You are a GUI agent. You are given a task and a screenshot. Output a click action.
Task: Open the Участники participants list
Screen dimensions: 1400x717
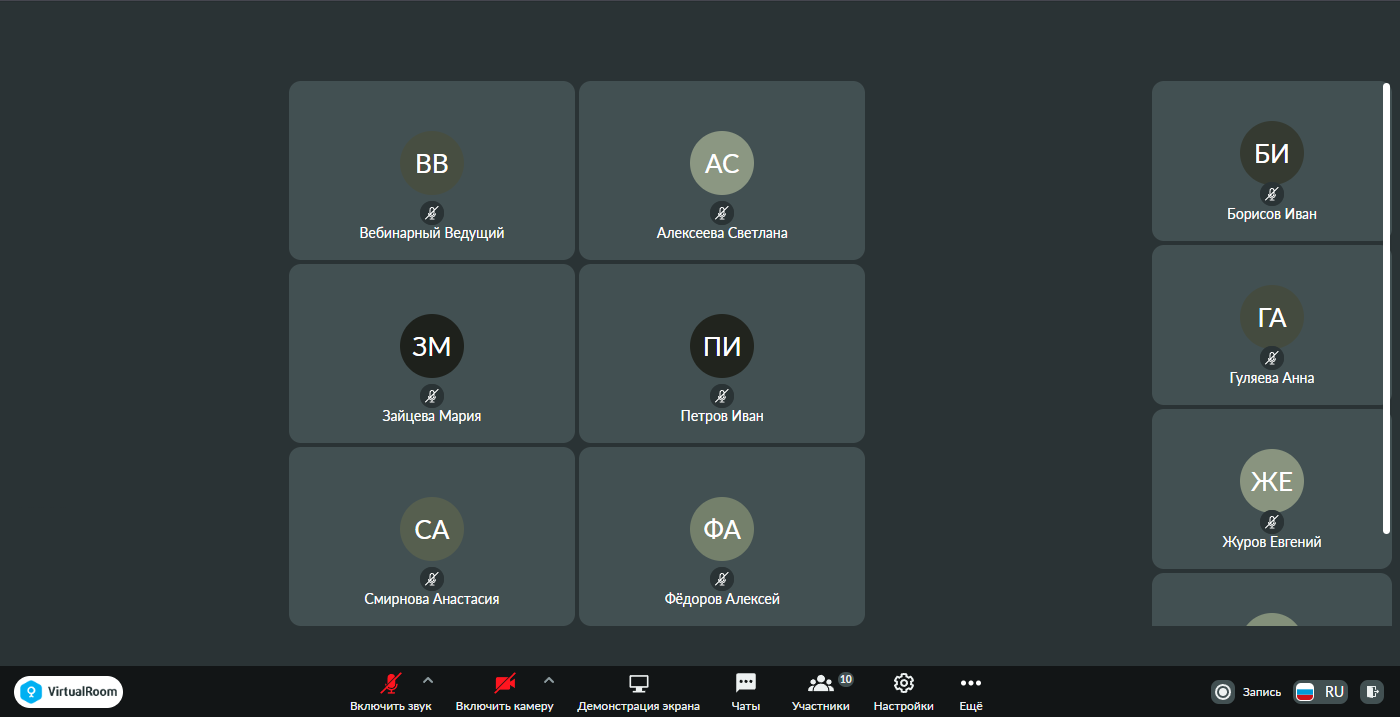(x=821, y=691)
